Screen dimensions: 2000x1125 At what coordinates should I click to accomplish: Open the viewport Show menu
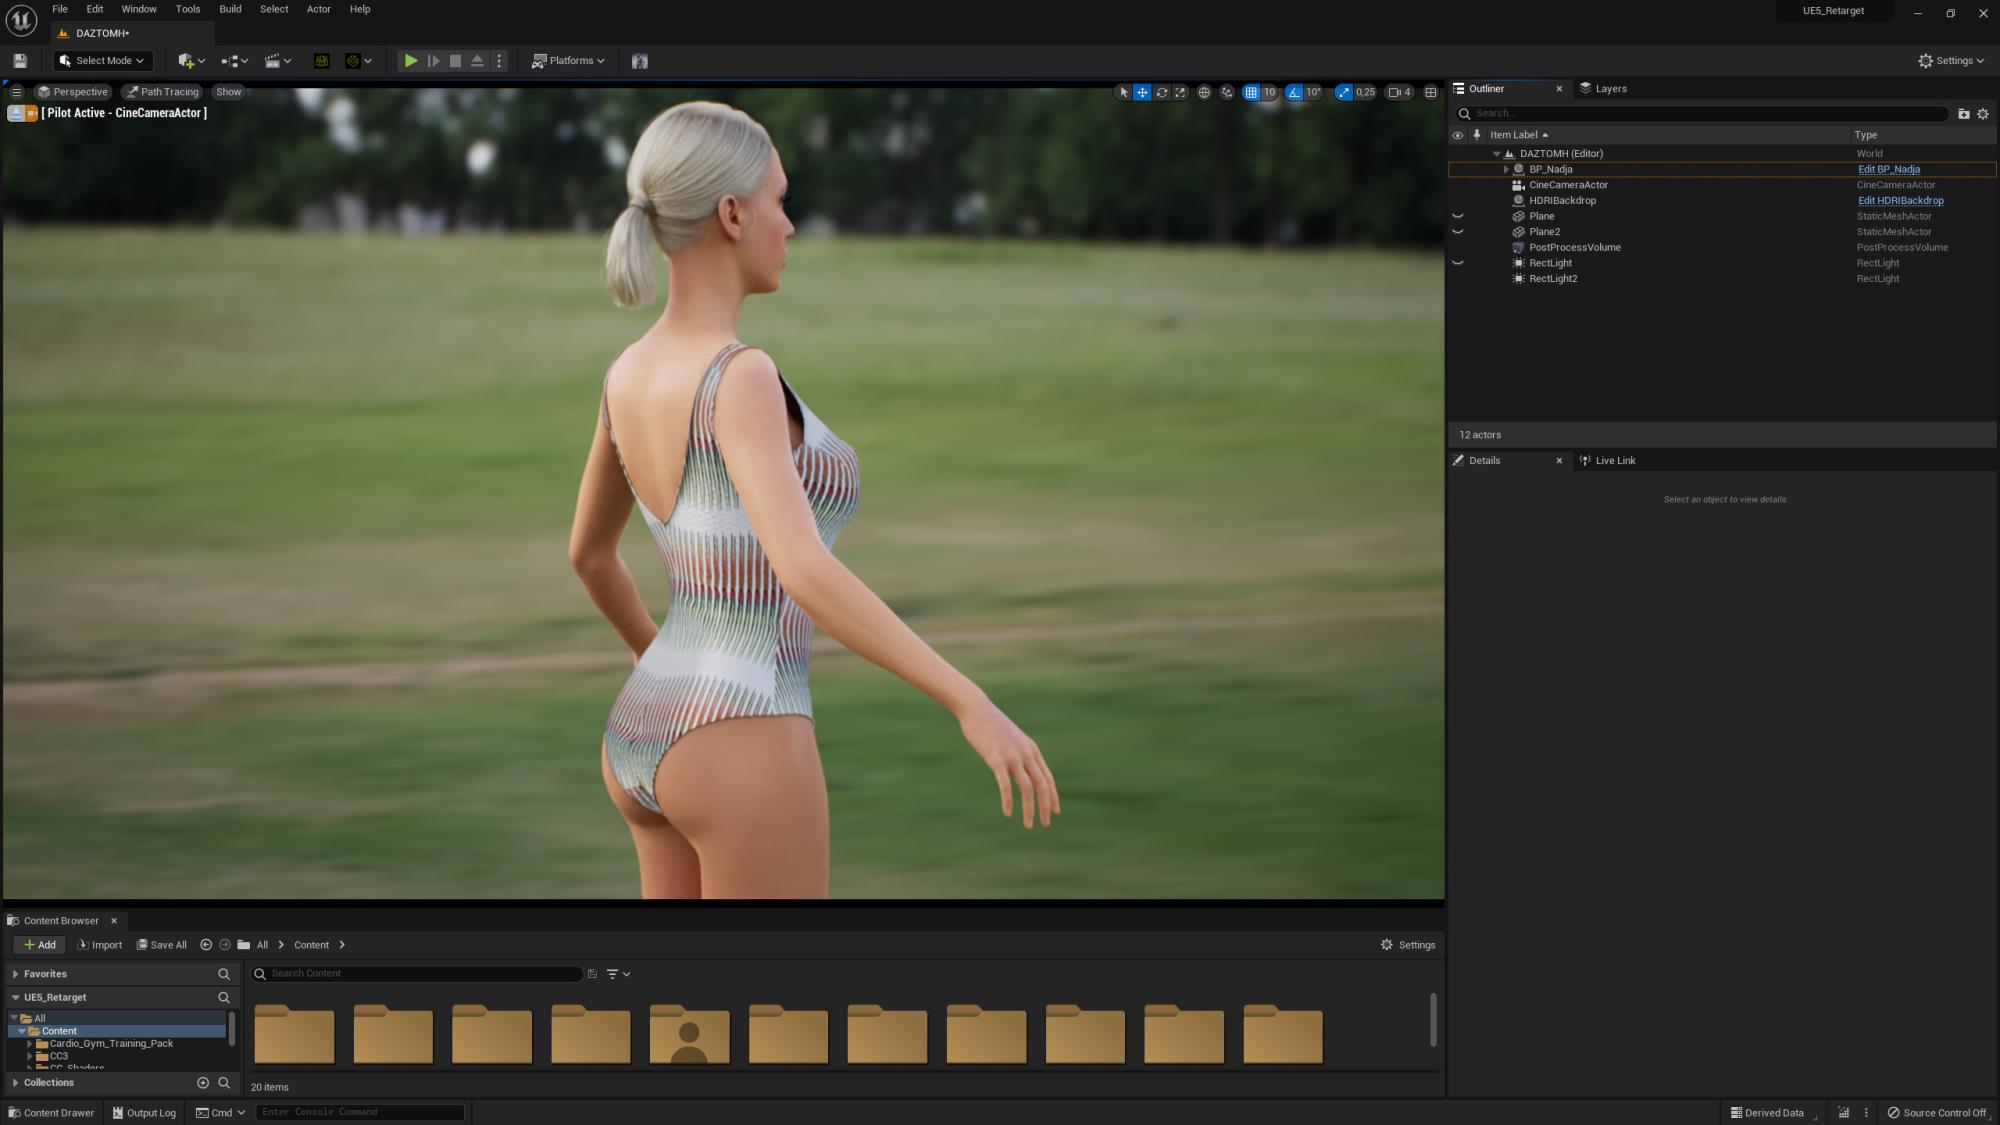228,92
